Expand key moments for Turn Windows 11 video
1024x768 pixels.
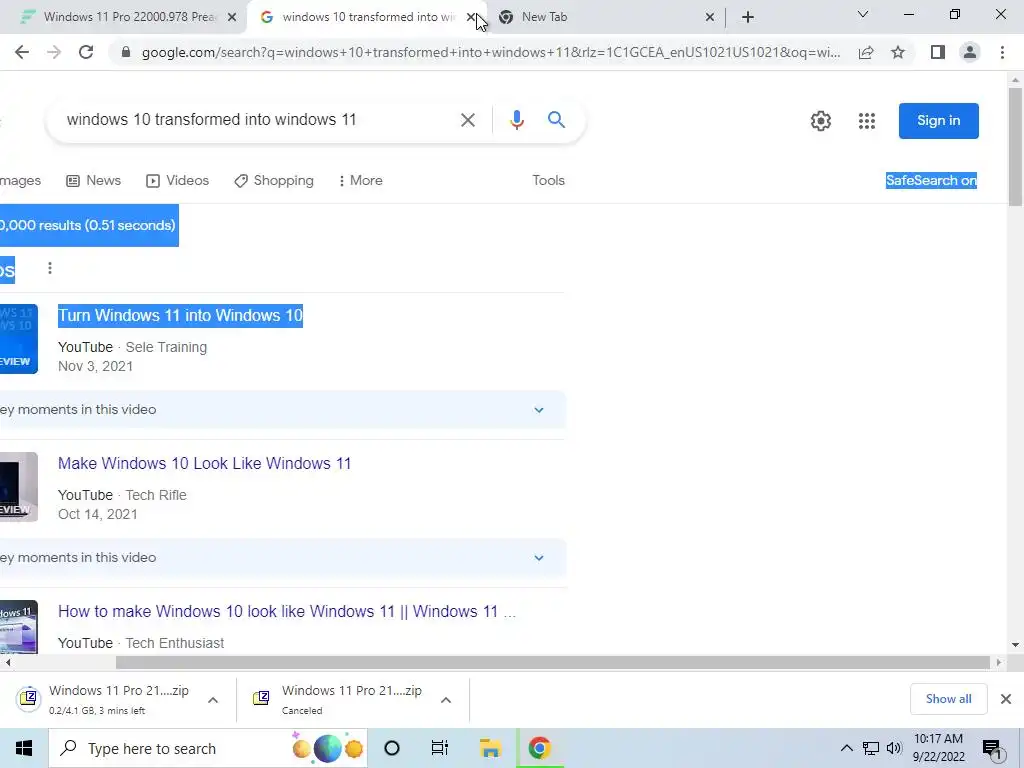539,410
